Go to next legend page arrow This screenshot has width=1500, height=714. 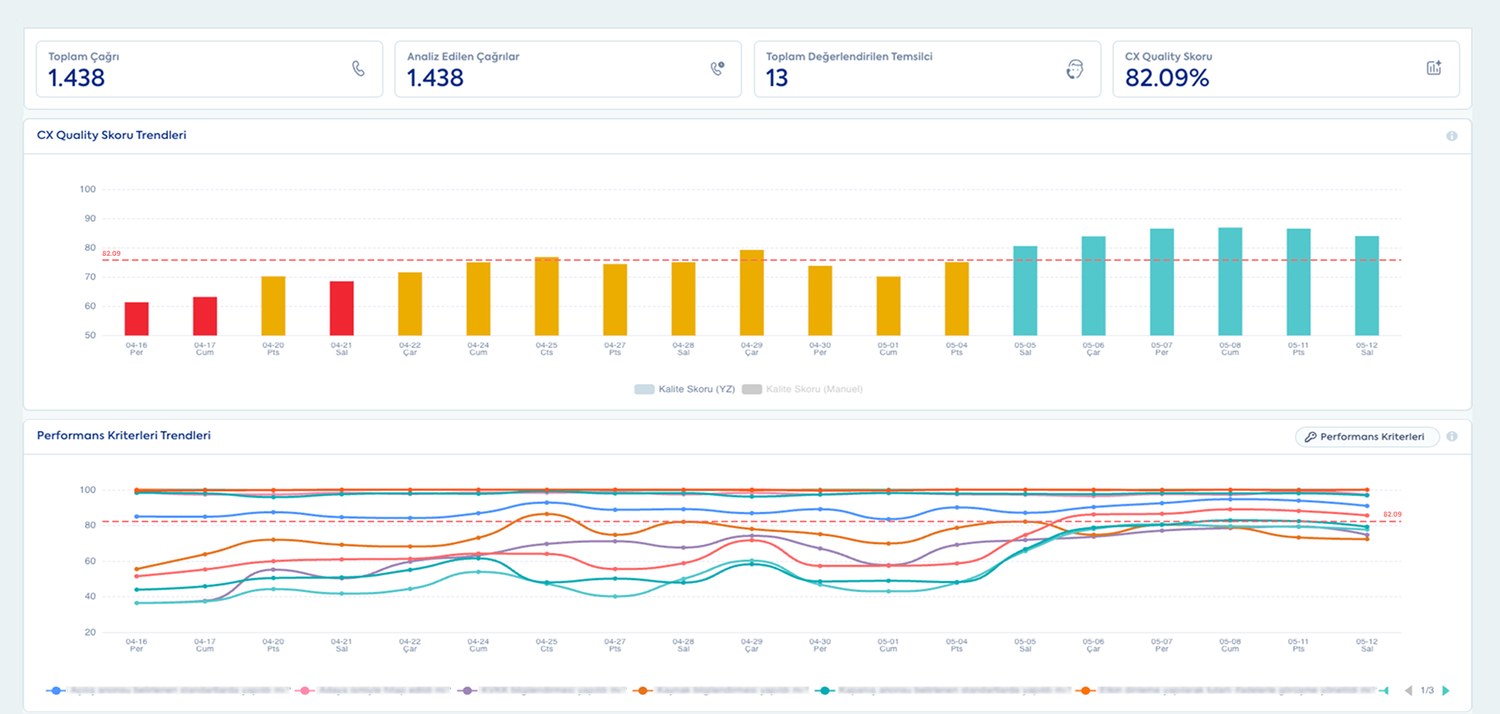click(1446, 691)
